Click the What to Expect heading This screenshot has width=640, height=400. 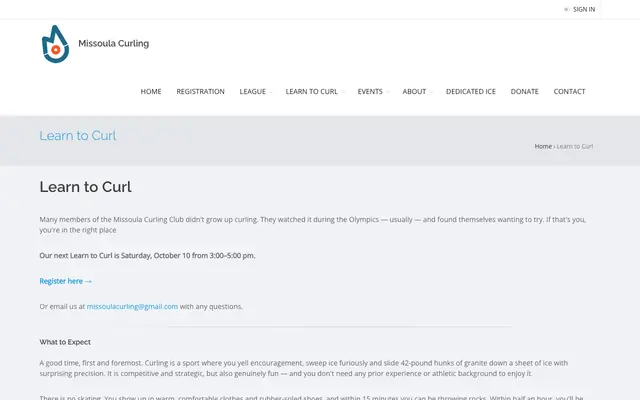coord(65,342)
